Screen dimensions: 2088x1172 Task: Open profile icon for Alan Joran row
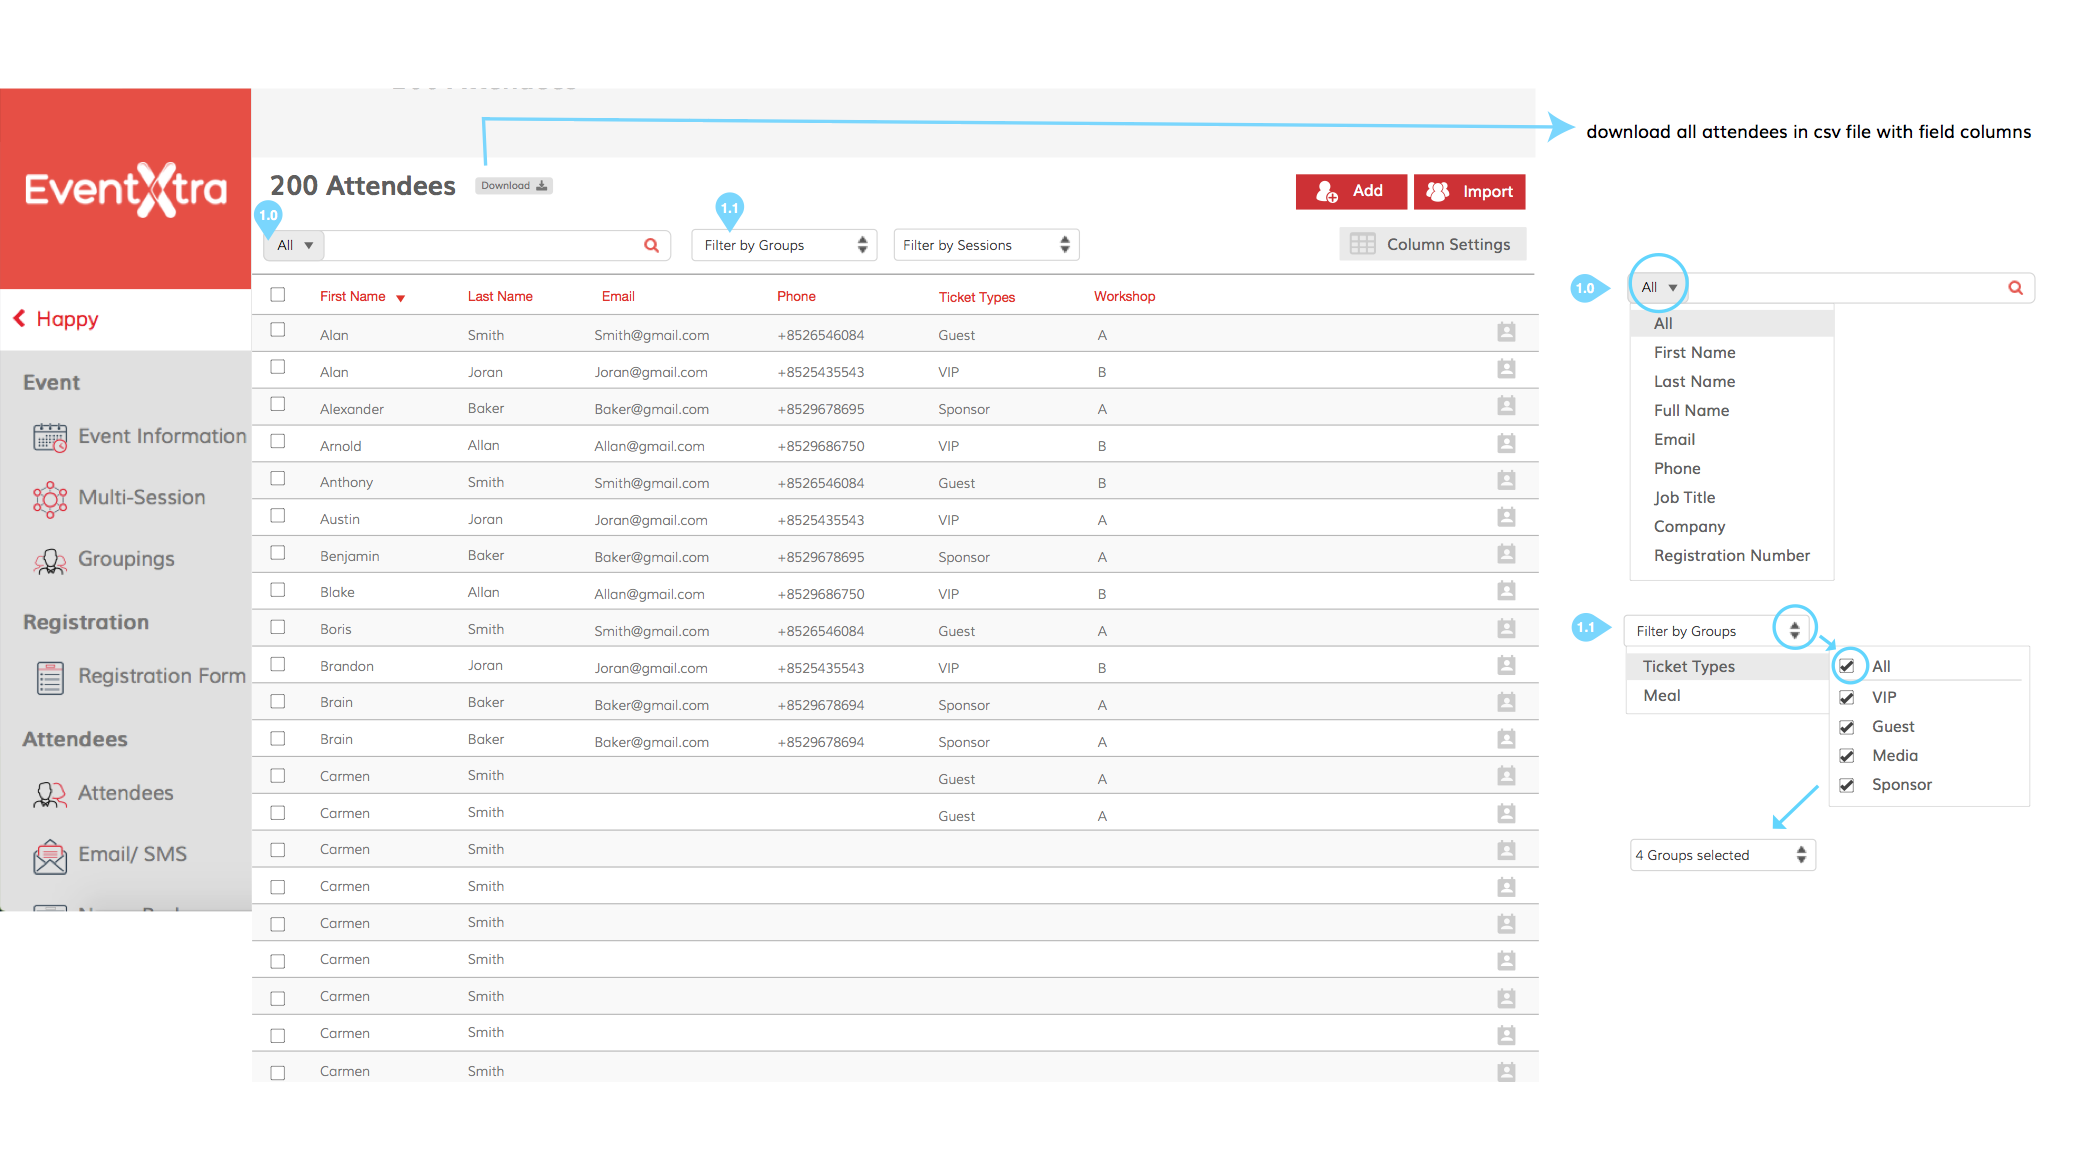pyautogui.click(x=1506, y=369)
